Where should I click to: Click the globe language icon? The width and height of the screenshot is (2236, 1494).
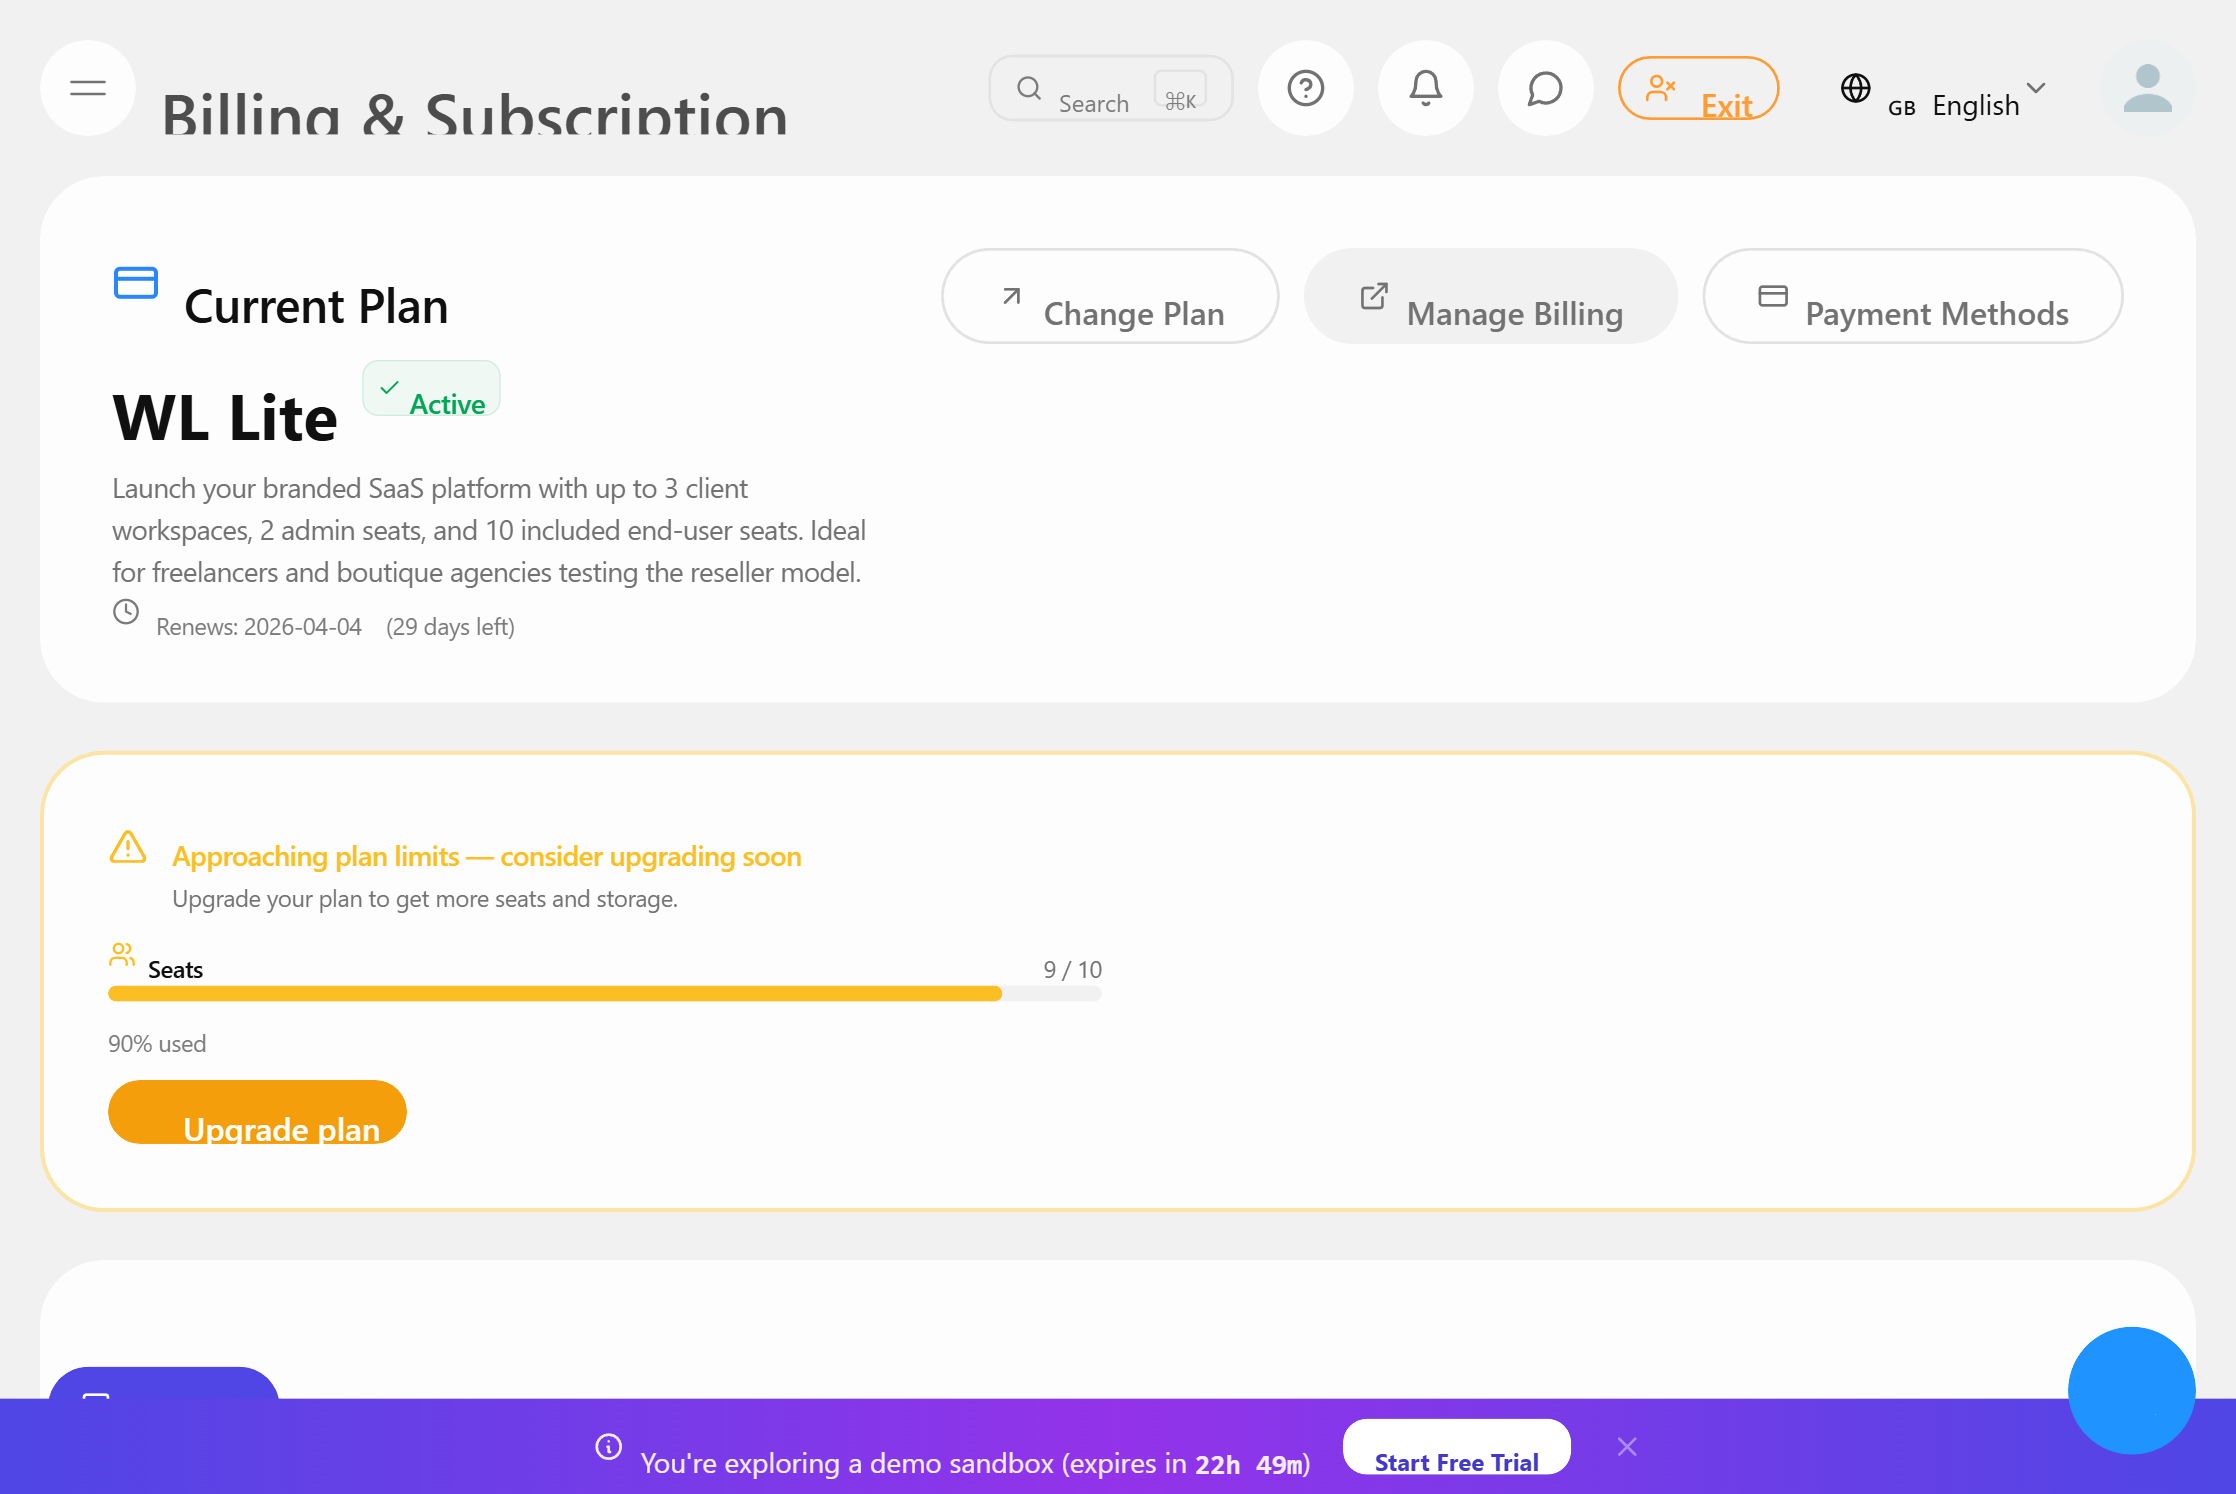1855,88
